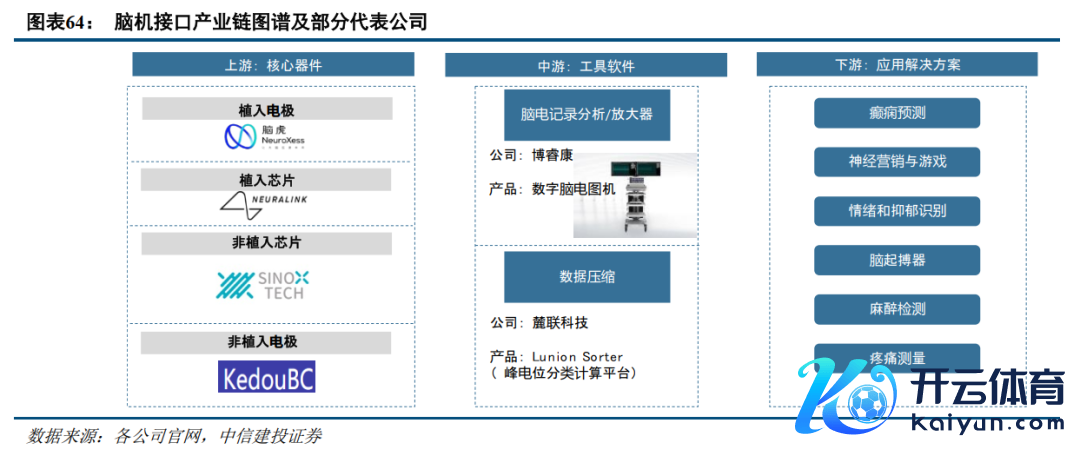The width and height of the screenshot is (1080, 456).
Task: Click the Sinox Tech logo
Action: click(265, 285)
